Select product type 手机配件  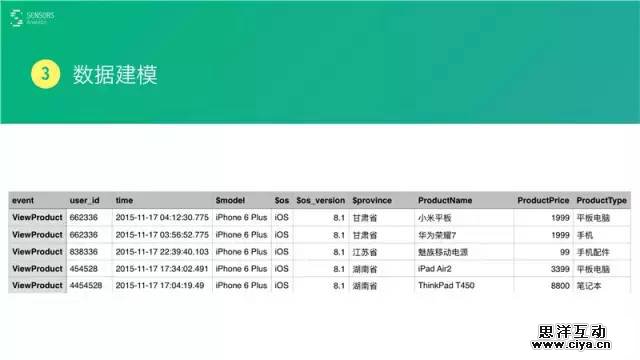[593, 252]
